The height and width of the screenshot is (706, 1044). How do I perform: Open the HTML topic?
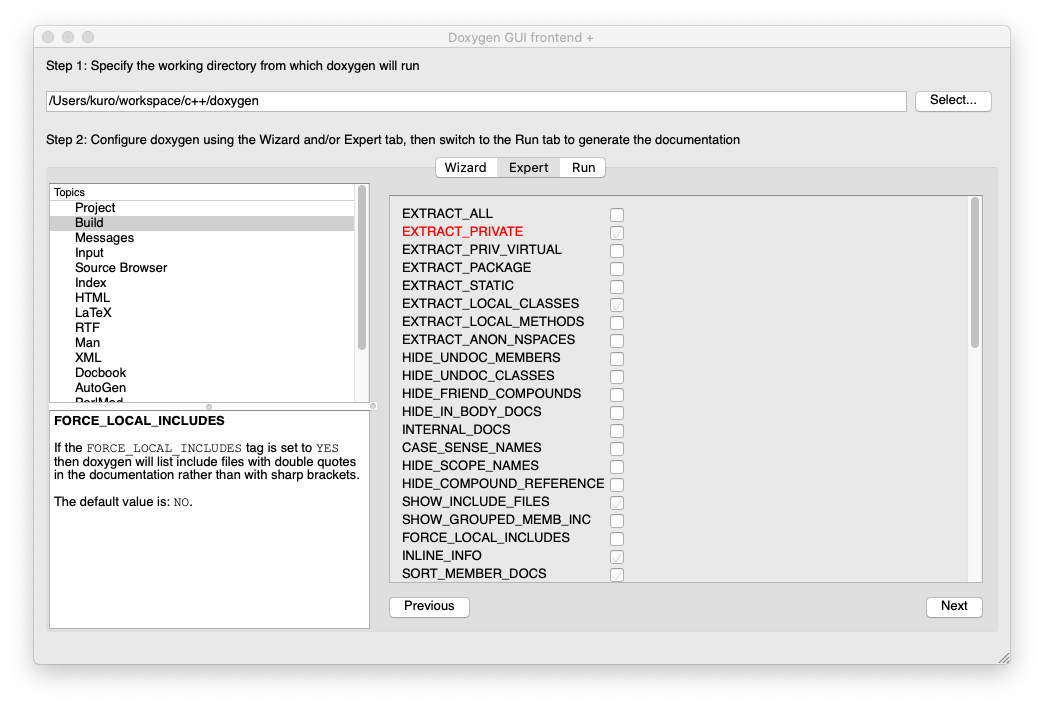click(202, 298)
